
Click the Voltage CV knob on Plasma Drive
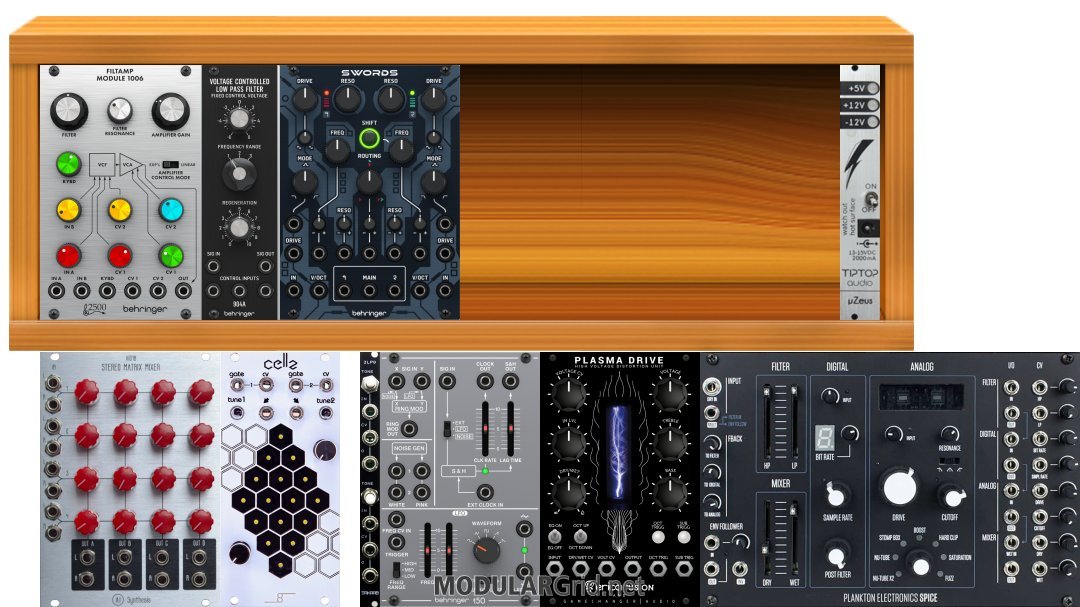click(x=568, y=394)
